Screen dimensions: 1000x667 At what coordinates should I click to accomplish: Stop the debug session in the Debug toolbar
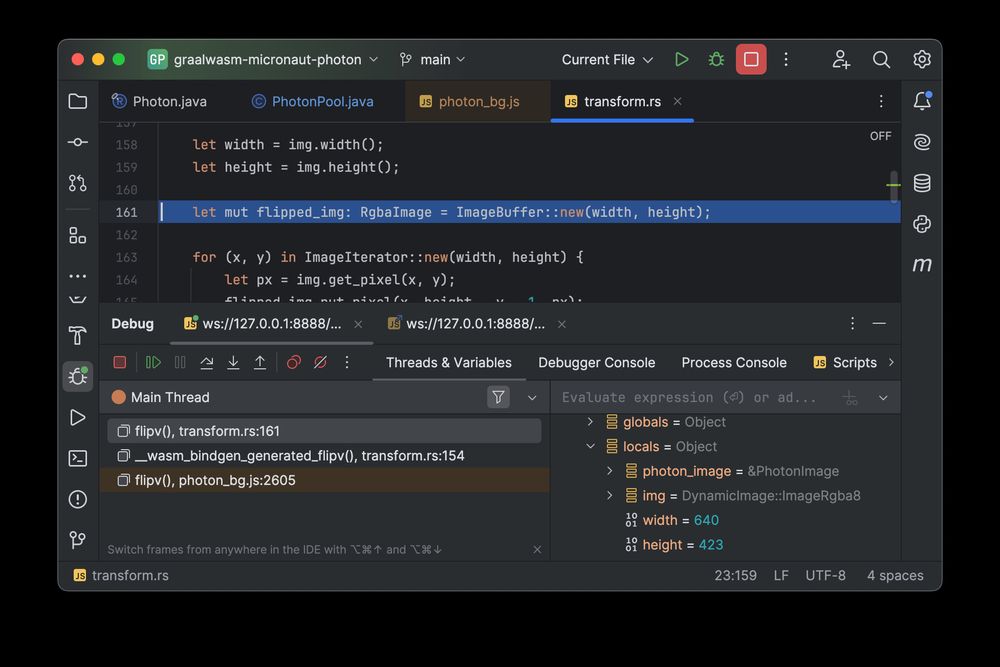point(120,362)
